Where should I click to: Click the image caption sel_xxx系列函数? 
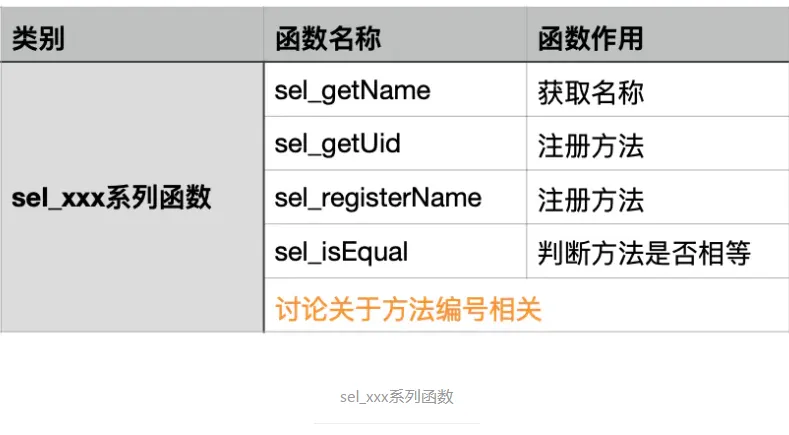point(397,397)
